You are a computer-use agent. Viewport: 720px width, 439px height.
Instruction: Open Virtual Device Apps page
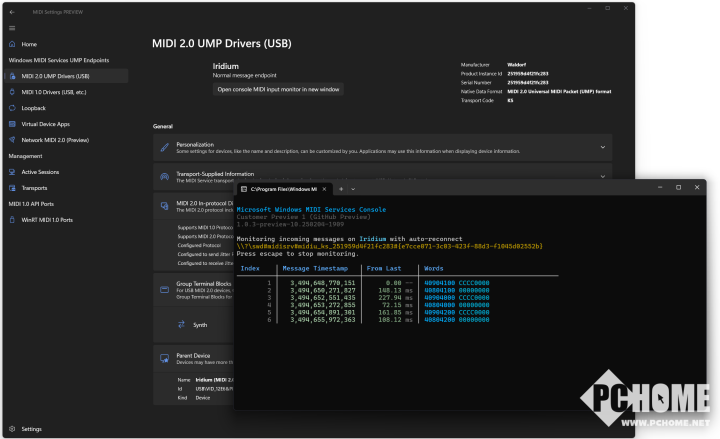pyautogui.click(x=45, y=124)
